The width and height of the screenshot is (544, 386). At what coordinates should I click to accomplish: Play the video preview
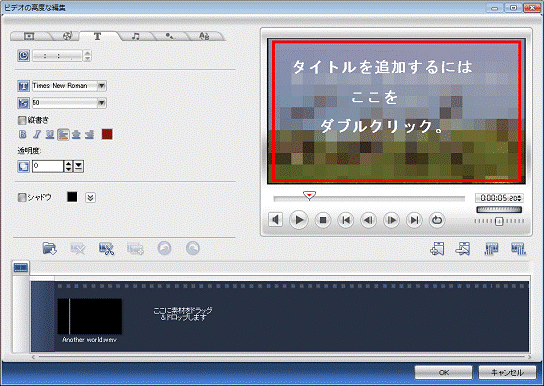(299, 220)
